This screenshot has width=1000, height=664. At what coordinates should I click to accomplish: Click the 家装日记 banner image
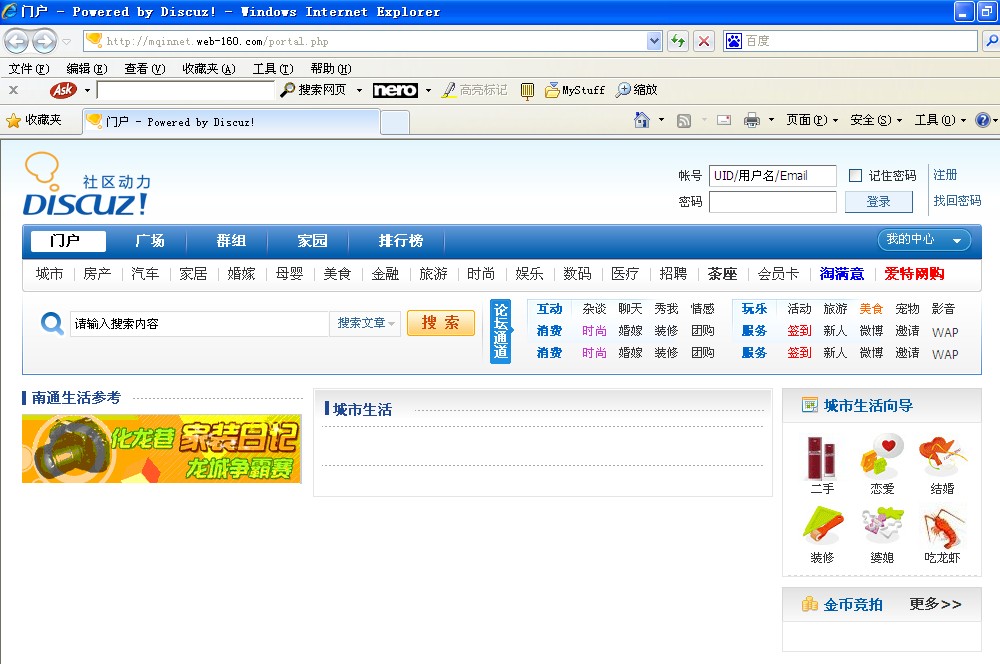[x=162, y=449]
